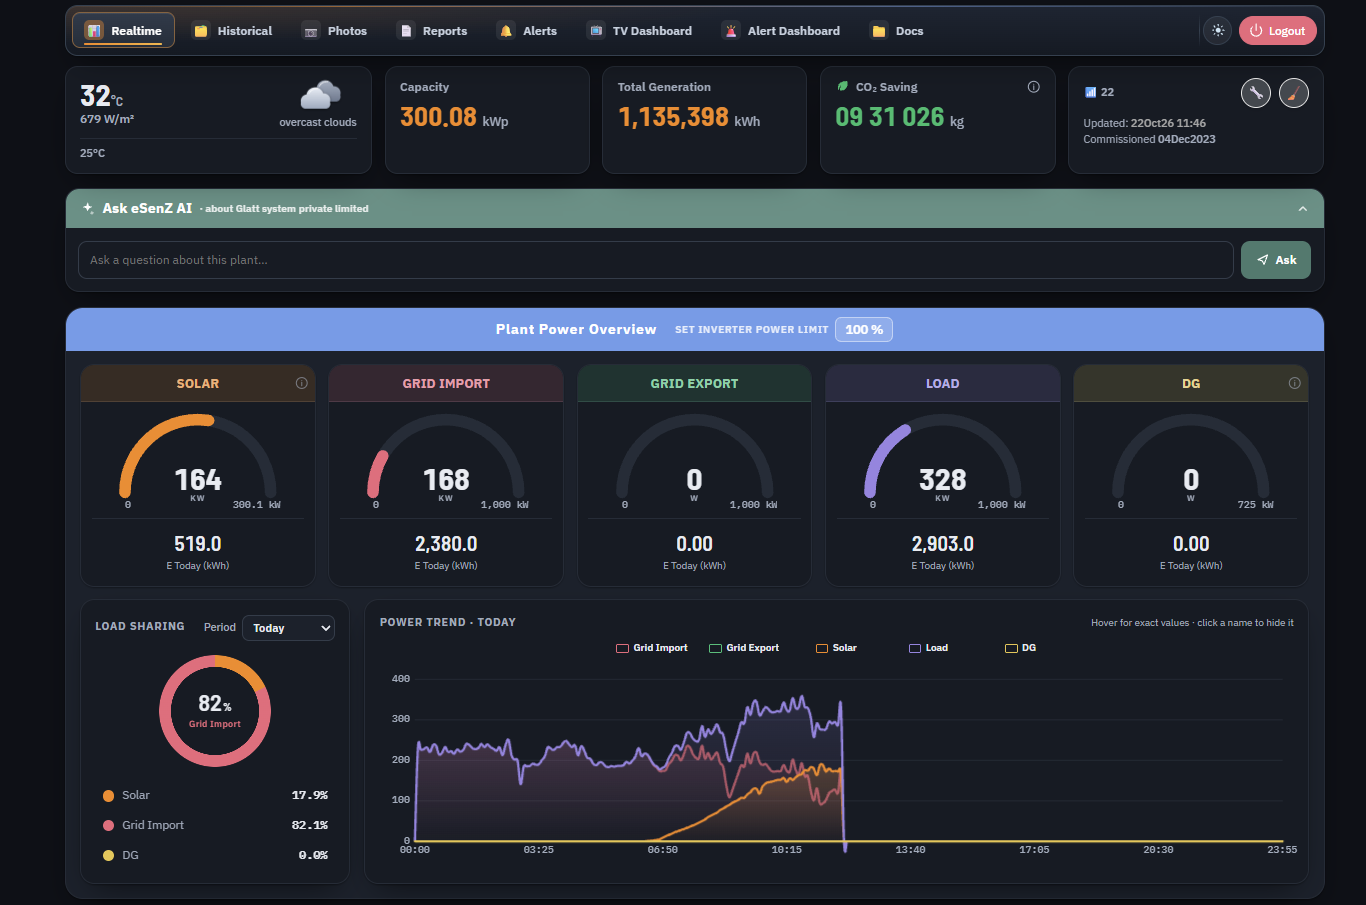The image size is (1366, 905).
Task: Collapse the Ask eSenZ AI panel
Action: [1302, 209]
